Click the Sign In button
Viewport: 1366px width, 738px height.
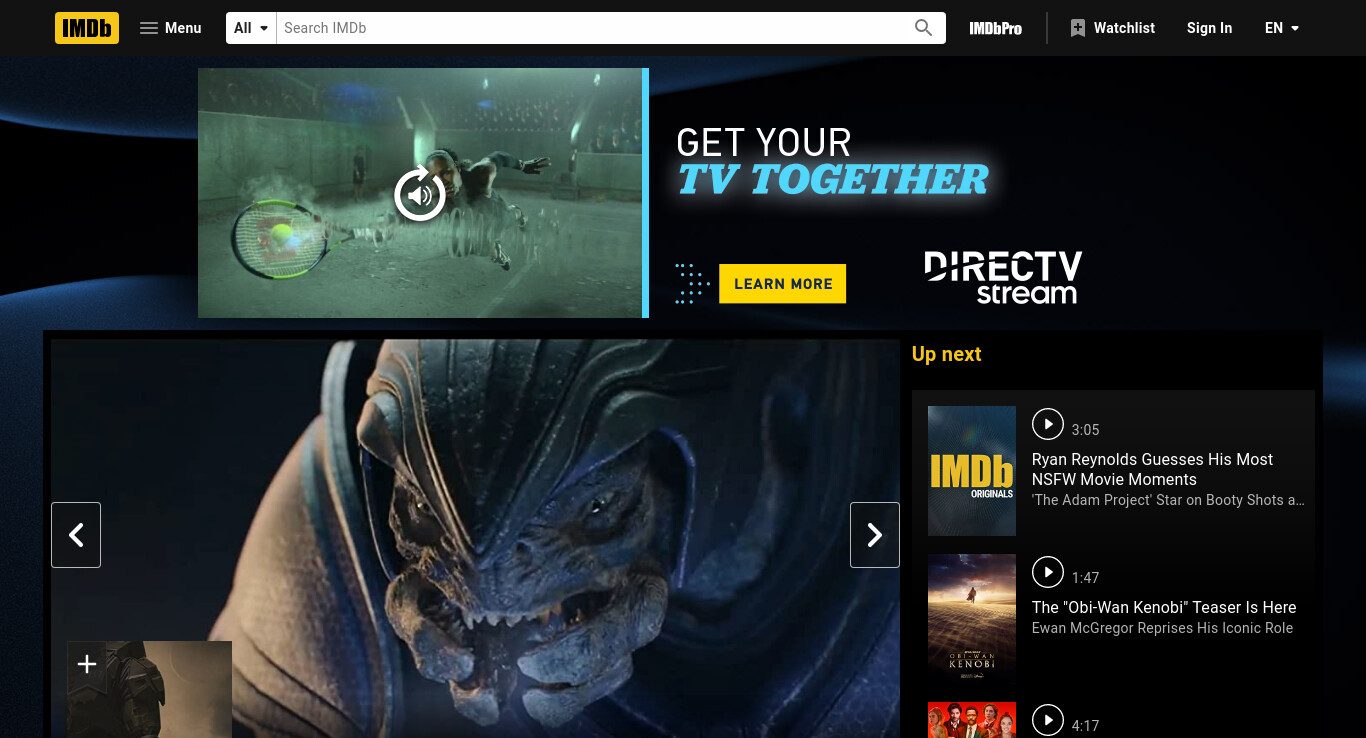1209,28
